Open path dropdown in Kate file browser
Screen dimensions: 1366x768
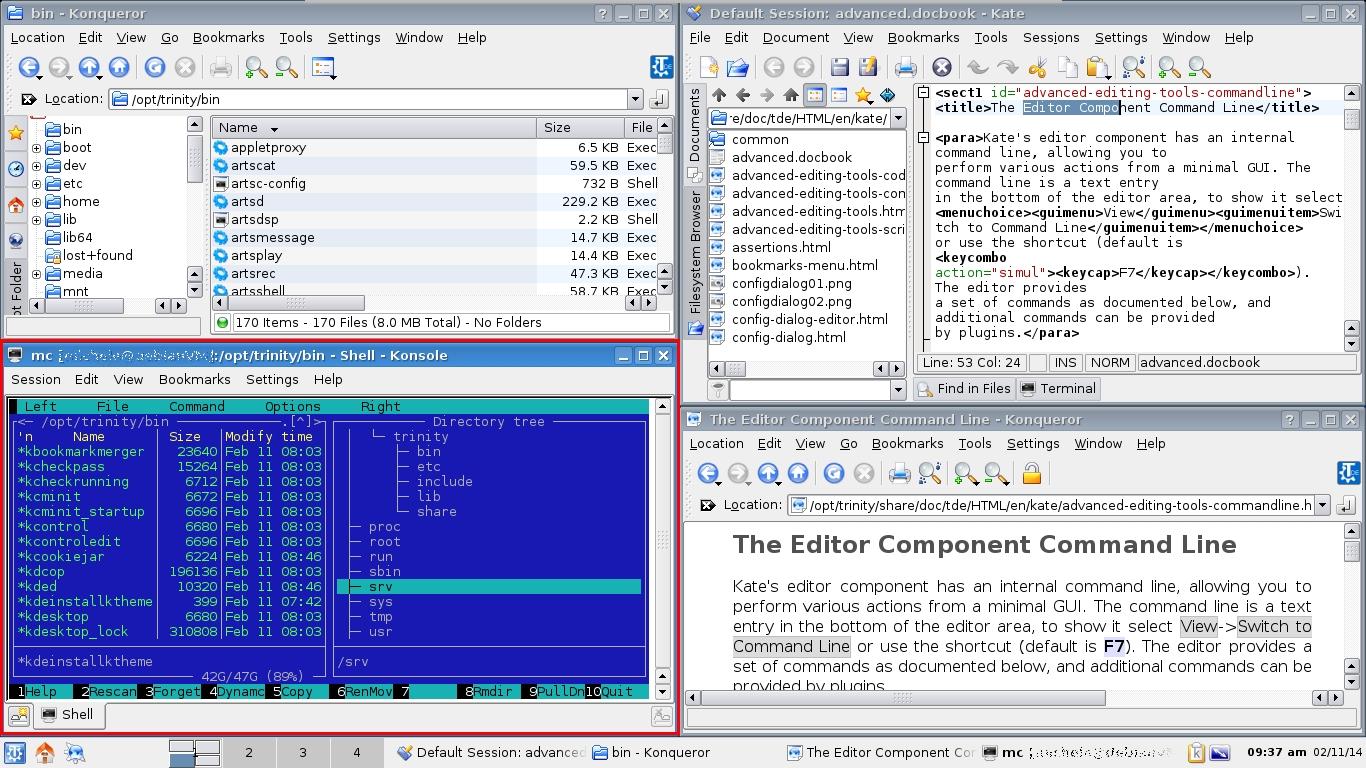(898, 118)
